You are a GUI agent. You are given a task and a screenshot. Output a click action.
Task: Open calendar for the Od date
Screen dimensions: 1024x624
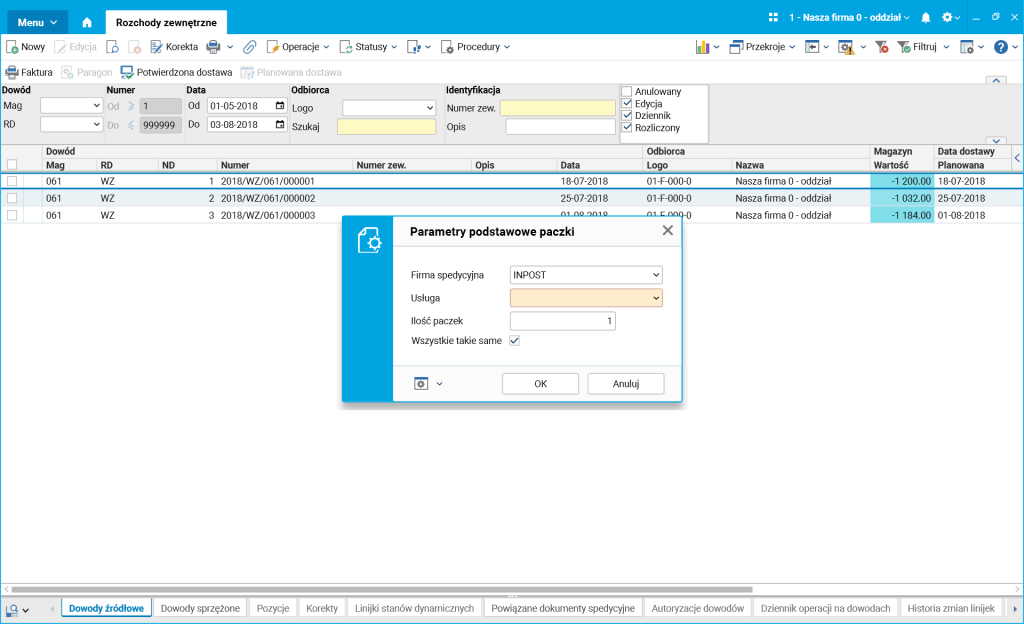point(280,106)
